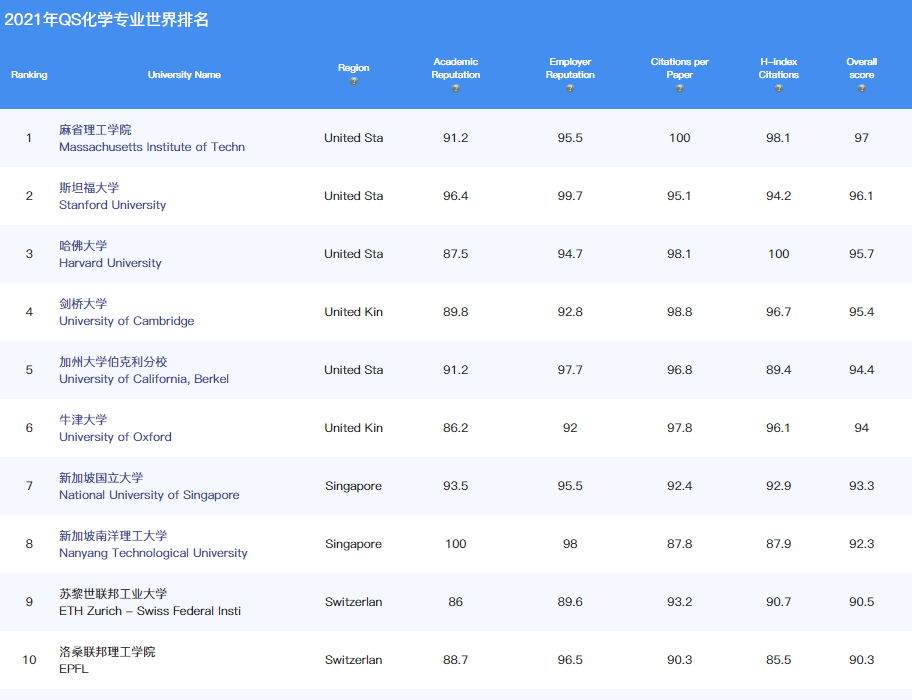
Task: Click the help icon under Citations per Paper
Action: (x=679, y=89)
